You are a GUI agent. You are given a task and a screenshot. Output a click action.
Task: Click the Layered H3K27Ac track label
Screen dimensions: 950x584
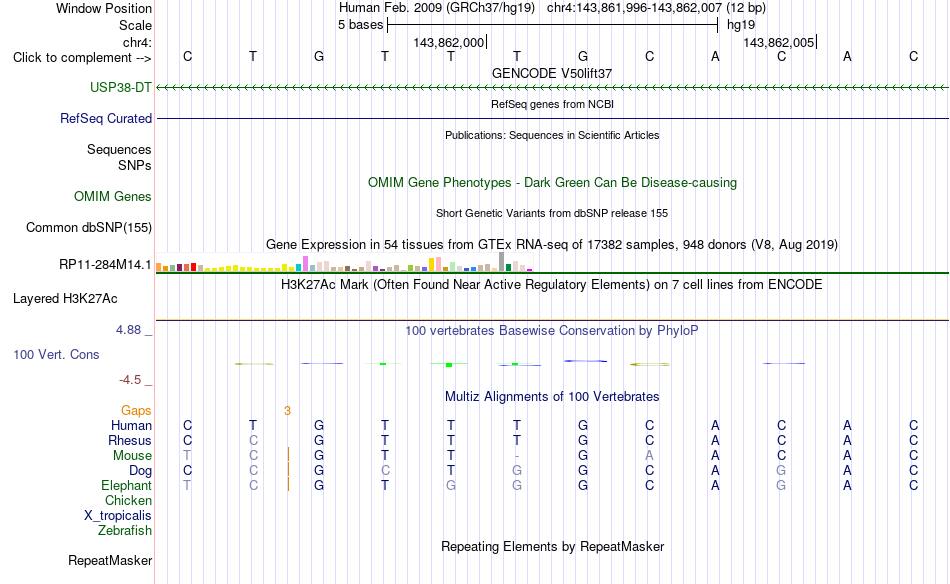click(x=65, y=299)
